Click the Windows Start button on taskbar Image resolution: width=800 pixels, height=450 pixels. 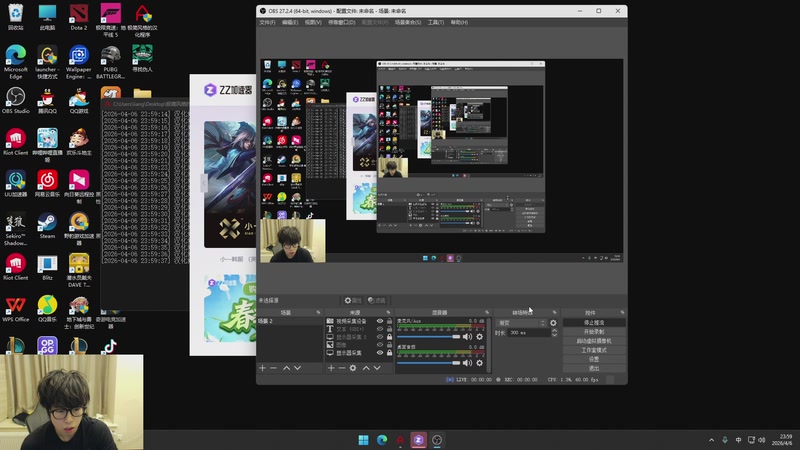[x=363, y=440]
